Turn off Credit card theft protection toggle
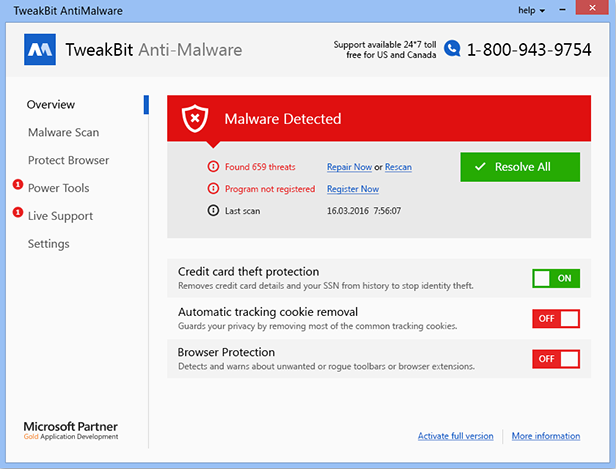The height and width of the screenshot is (469, 616). [x=556, y=278]
